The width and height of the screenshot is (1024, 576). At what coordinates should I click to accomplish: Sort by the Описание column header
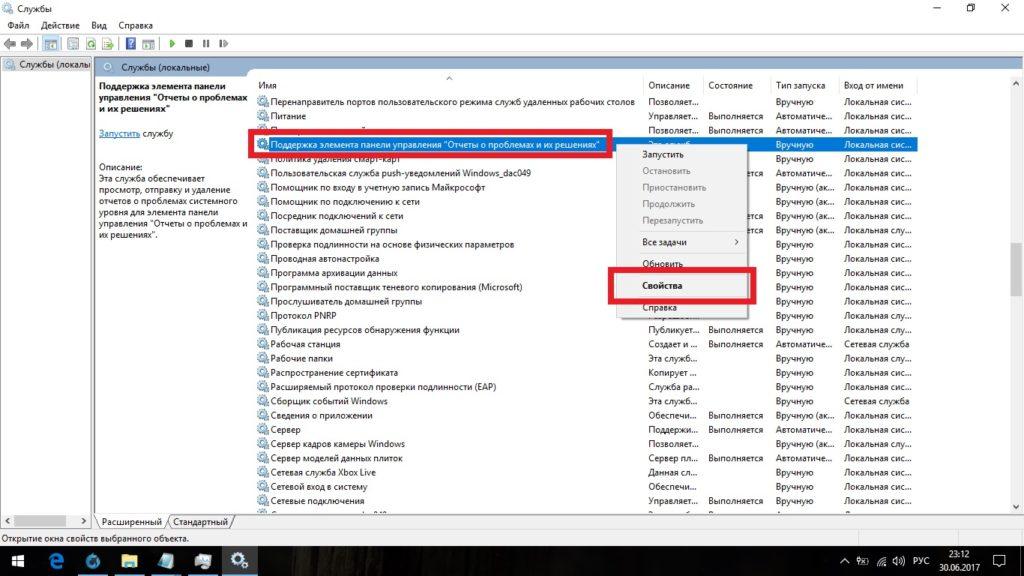tap(673, 86)
